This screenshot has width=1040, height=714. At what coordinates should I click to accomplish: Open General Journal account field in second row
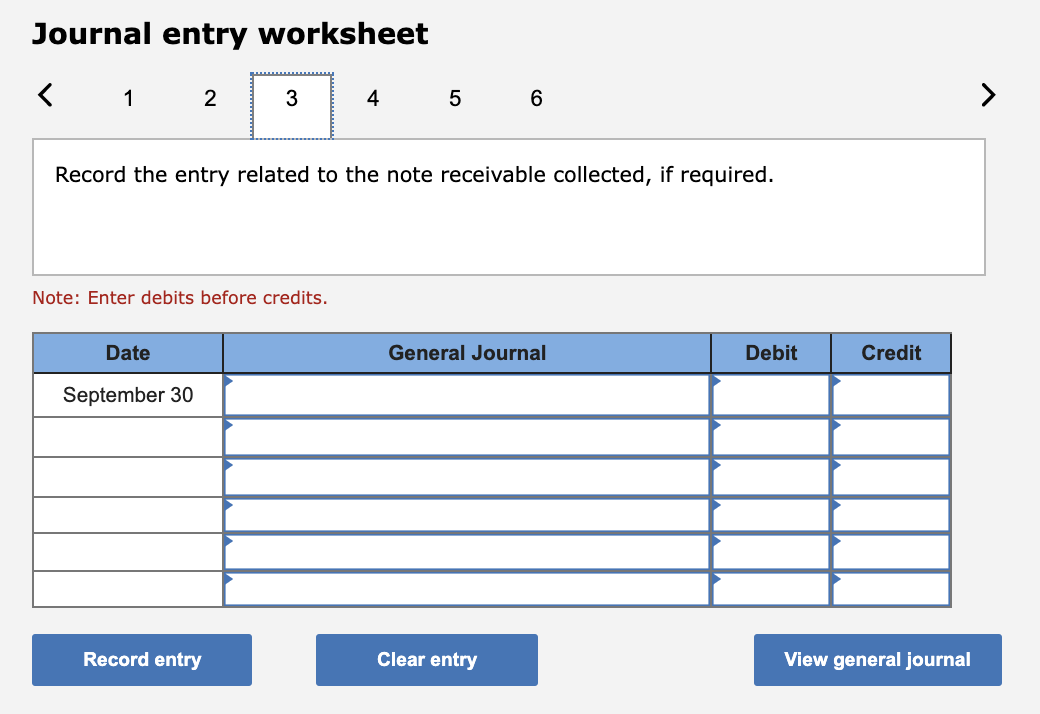(467, 437)
